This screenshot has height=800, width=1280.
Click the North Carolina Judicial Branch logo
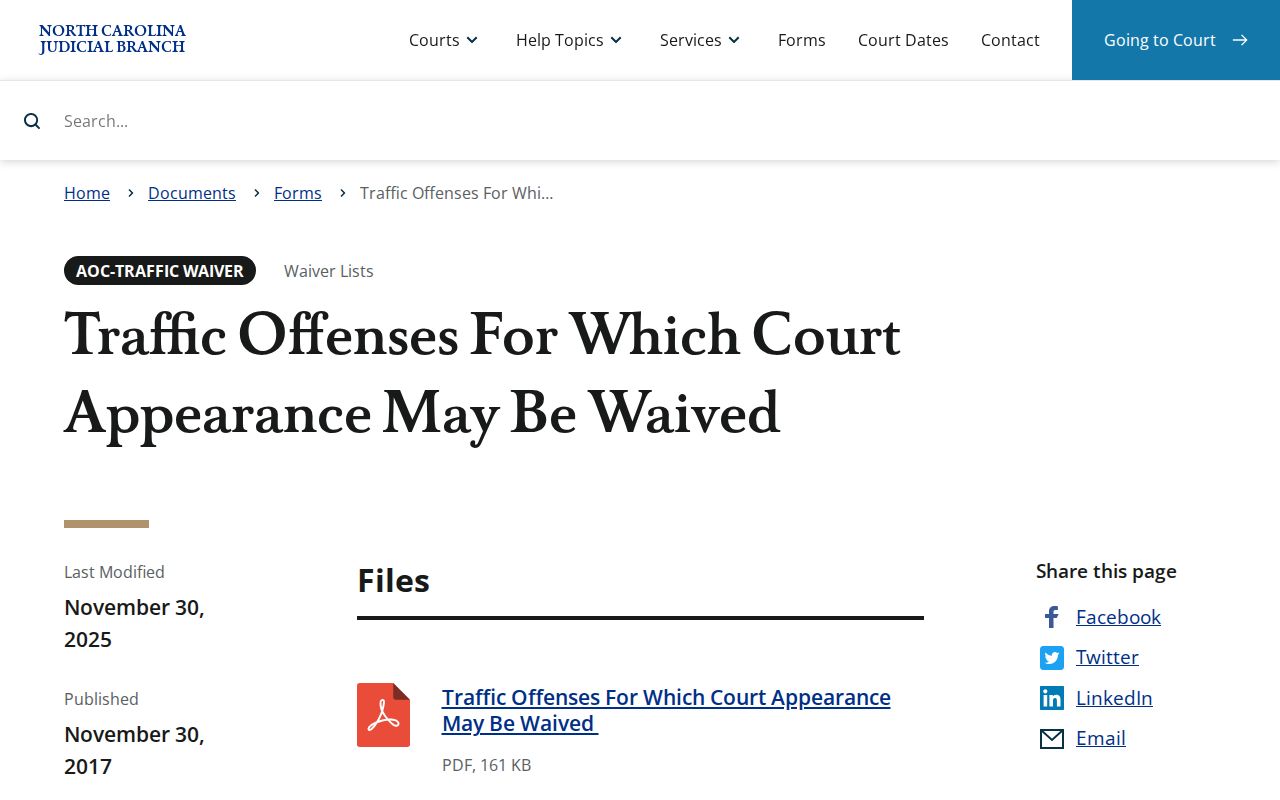(x=112, y=39)
